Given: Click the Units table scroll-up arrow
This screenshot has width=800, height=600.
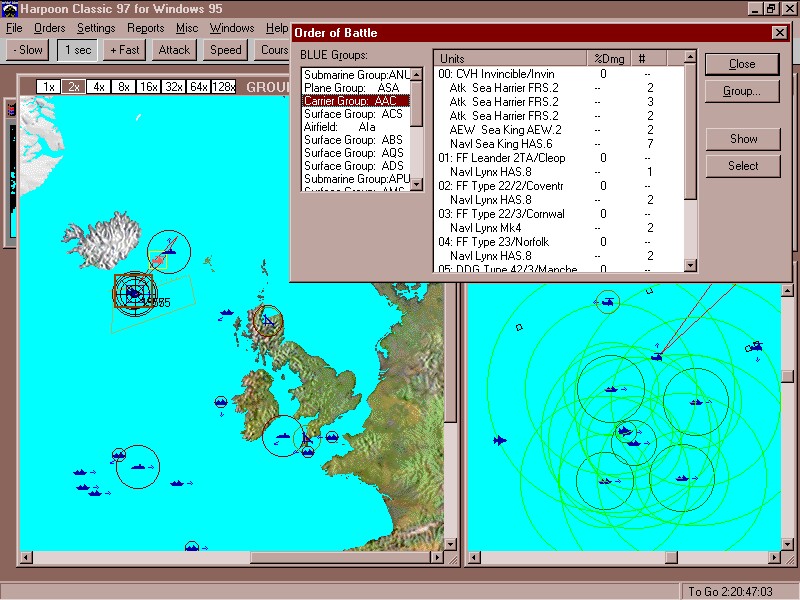Looking at the screenshot, I should (690, 57).
